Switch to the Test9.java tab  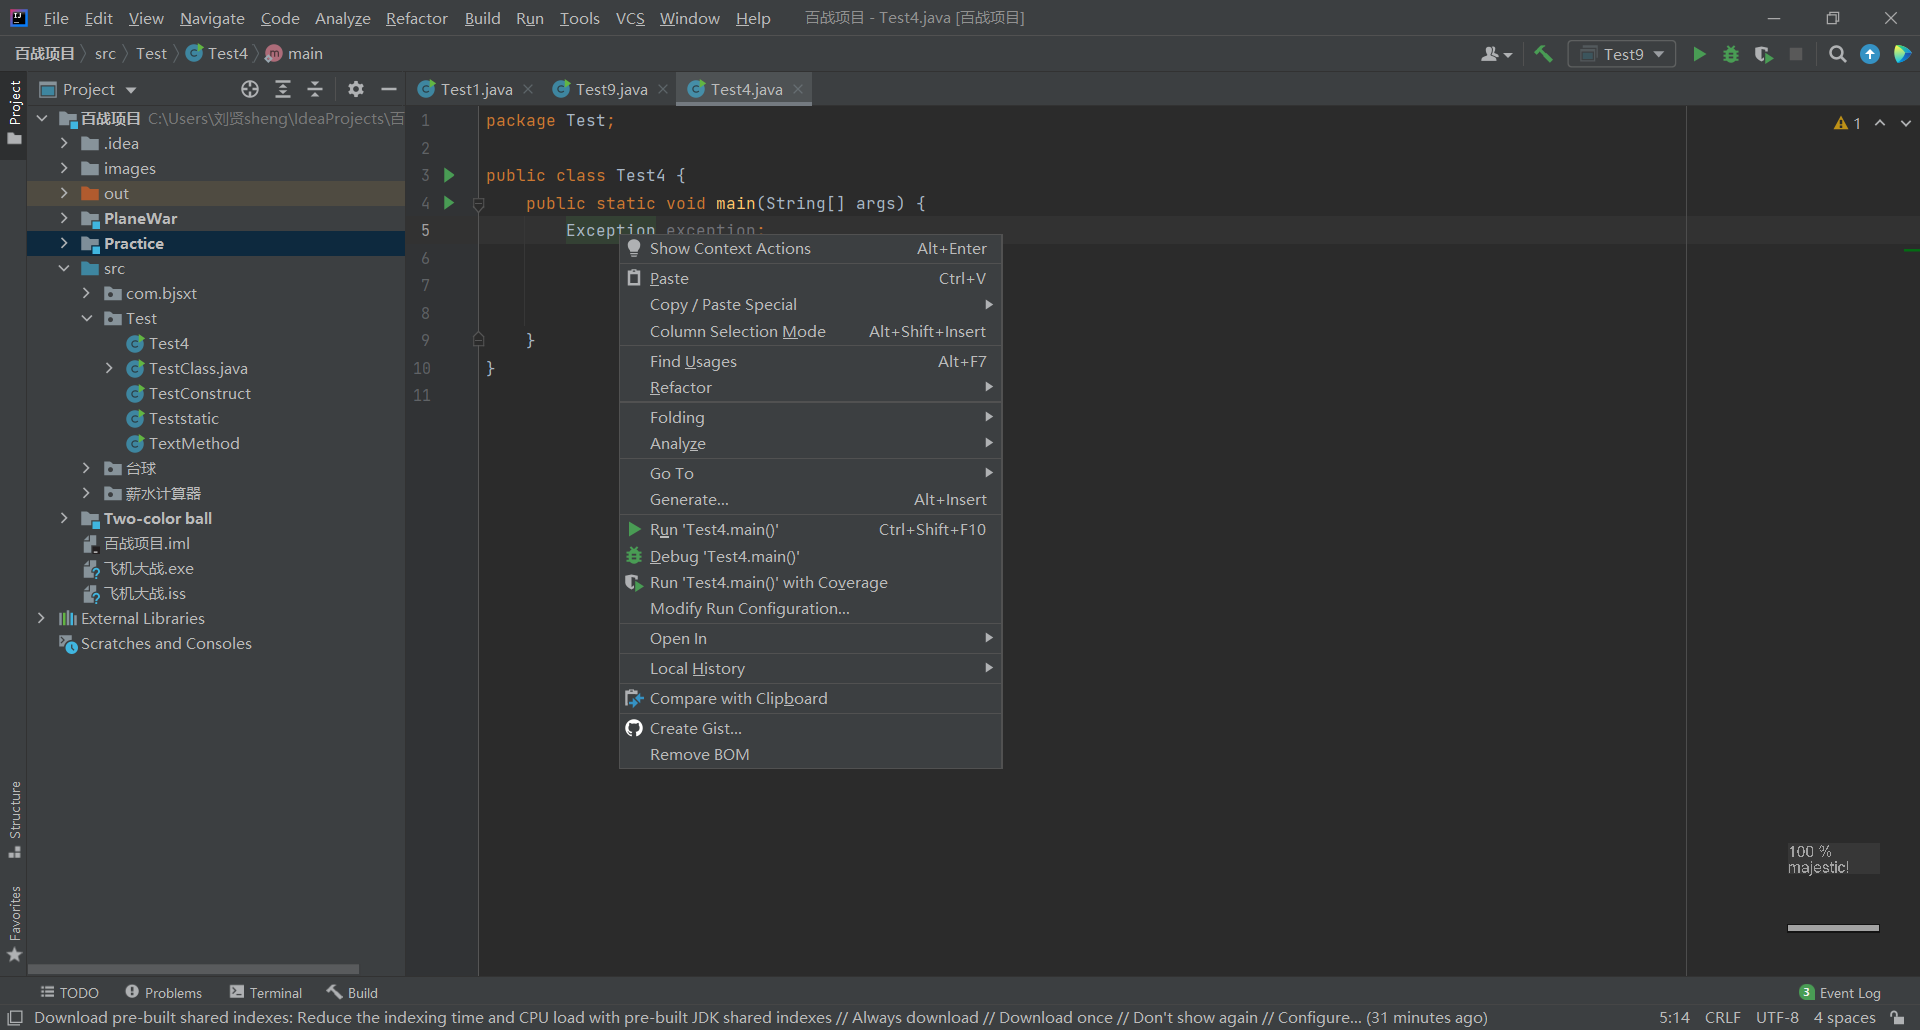click(611, 89)
